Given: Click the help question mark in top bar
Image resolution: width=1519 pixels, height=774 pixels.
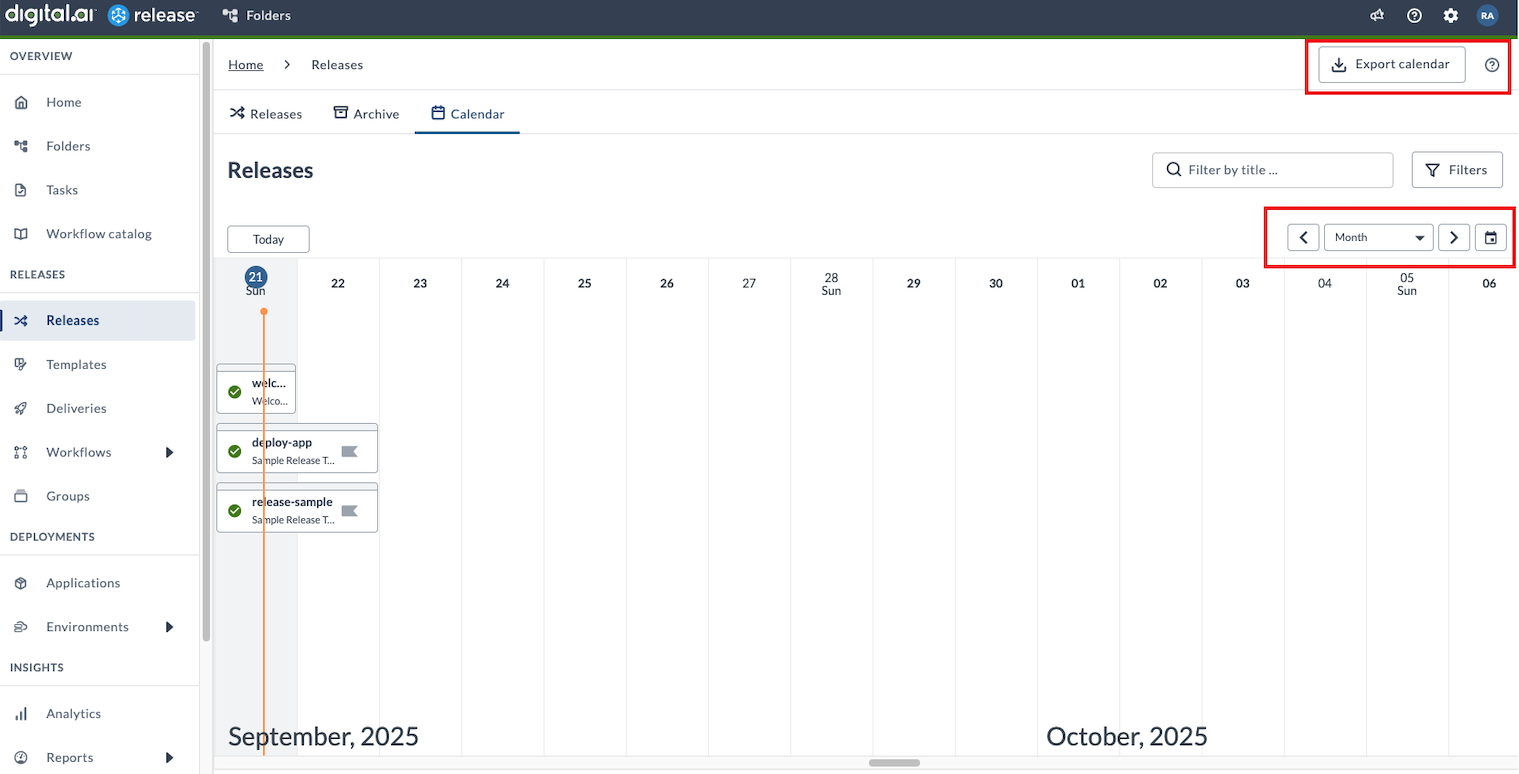Looking at the screenshot, I should click(1414, 15).
